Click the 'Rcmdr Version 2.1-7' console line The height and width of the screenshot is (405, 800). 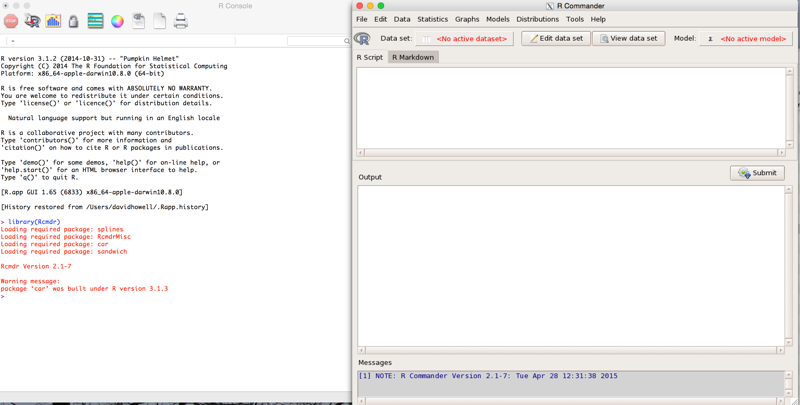tap(36, 266)
